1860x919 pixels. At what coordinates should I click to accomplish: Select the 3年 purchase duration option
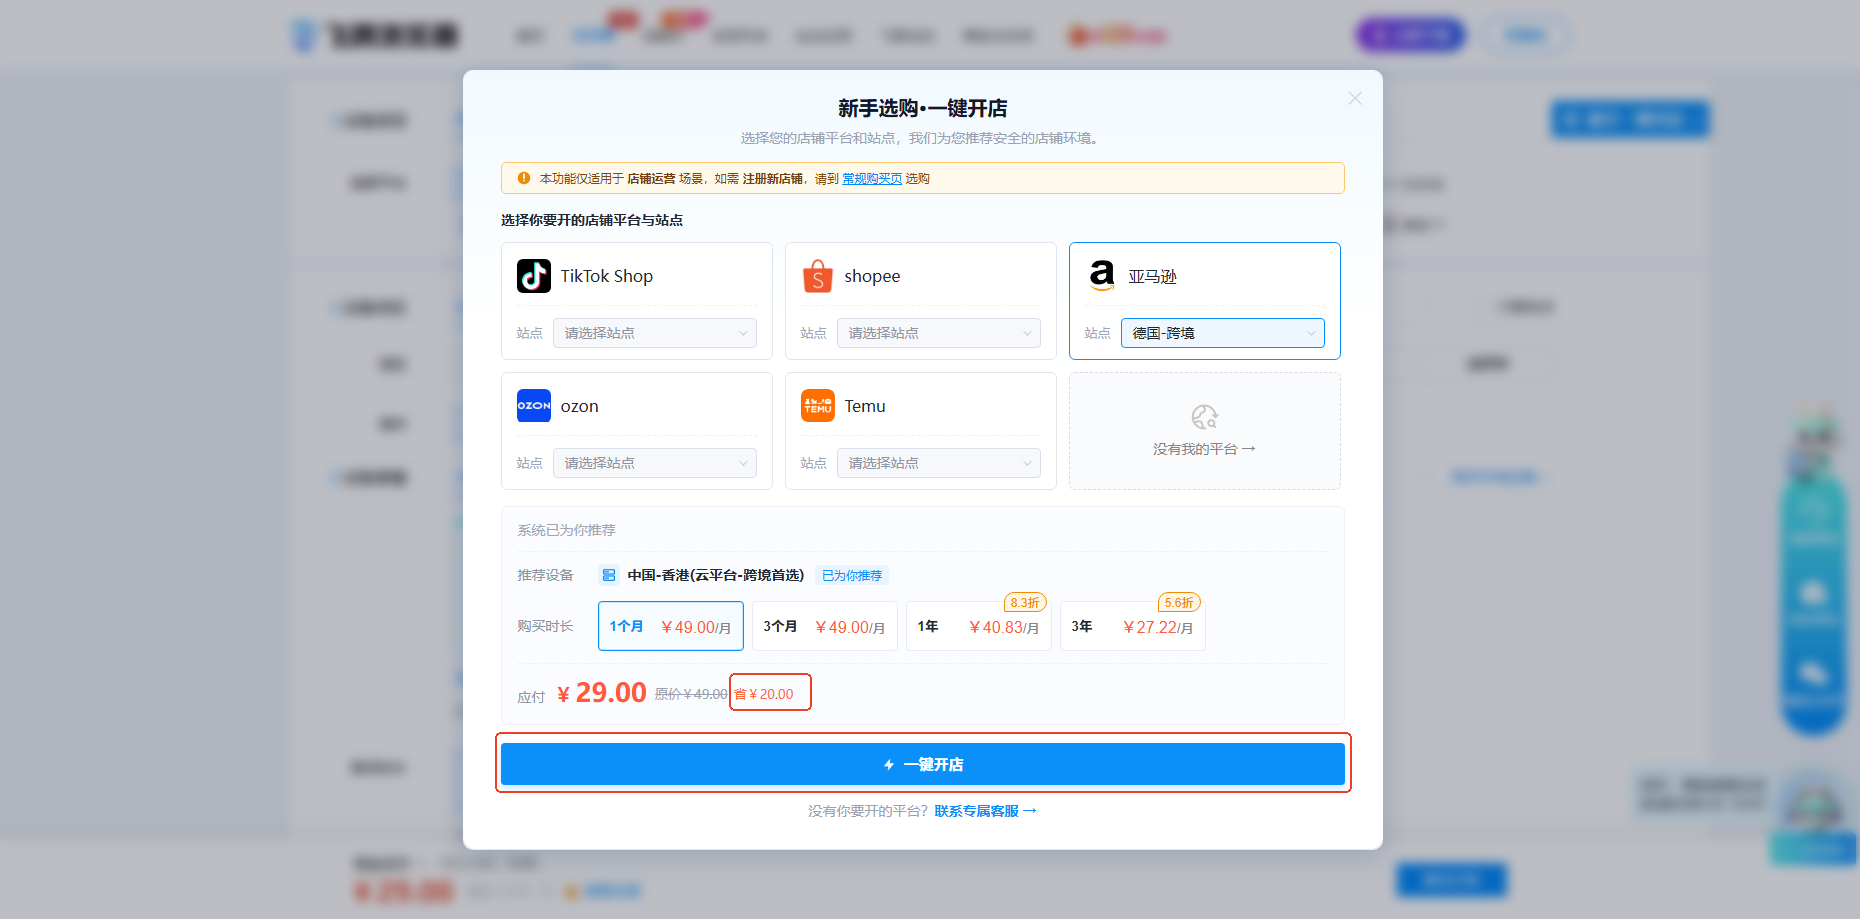click(x=1133, y=626)
